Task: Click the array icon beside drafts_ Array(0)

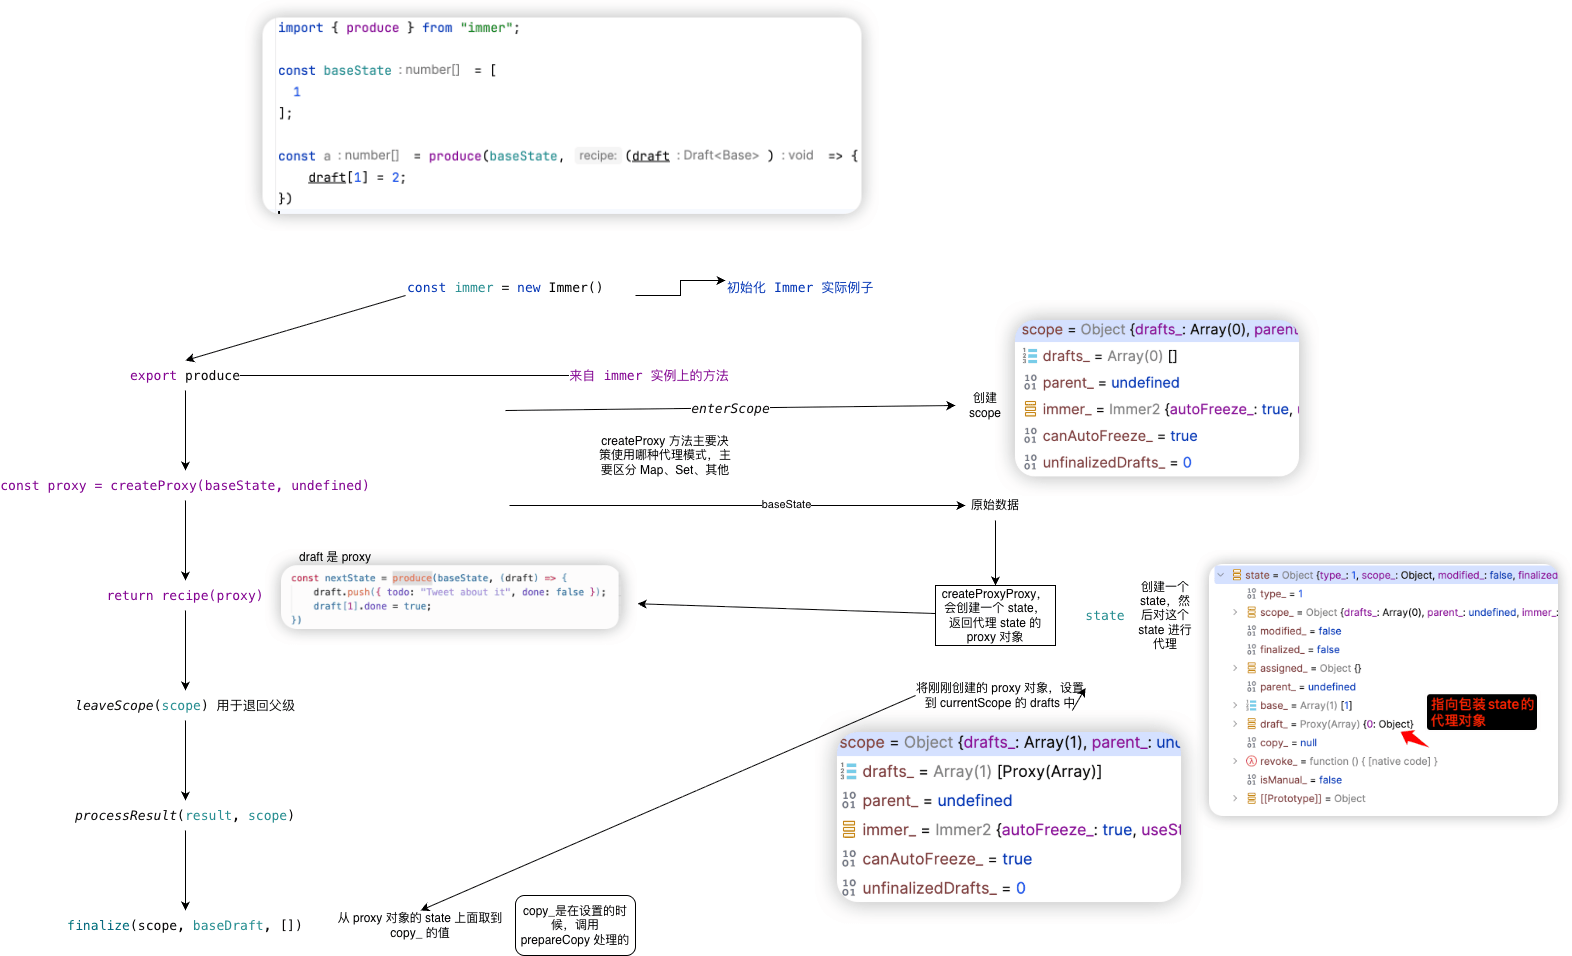Action: tap(1030, 356)
